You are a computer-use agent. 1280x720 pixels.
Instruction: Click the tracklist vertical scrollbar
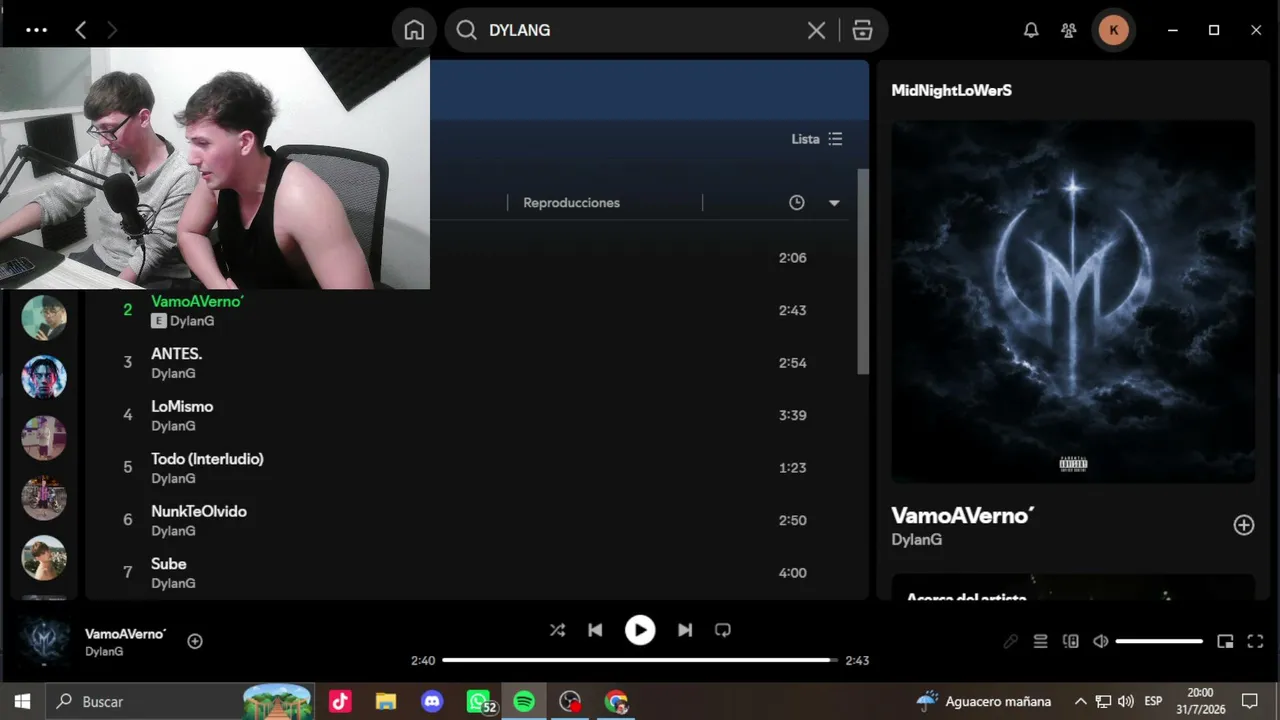coord(864,272)
